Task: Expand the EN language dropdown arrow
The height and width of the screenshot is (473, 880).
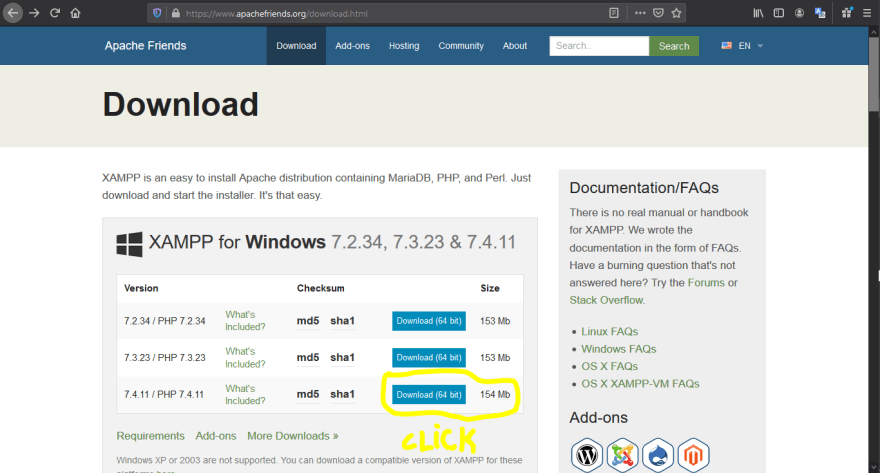Action: tap(760, 46)
